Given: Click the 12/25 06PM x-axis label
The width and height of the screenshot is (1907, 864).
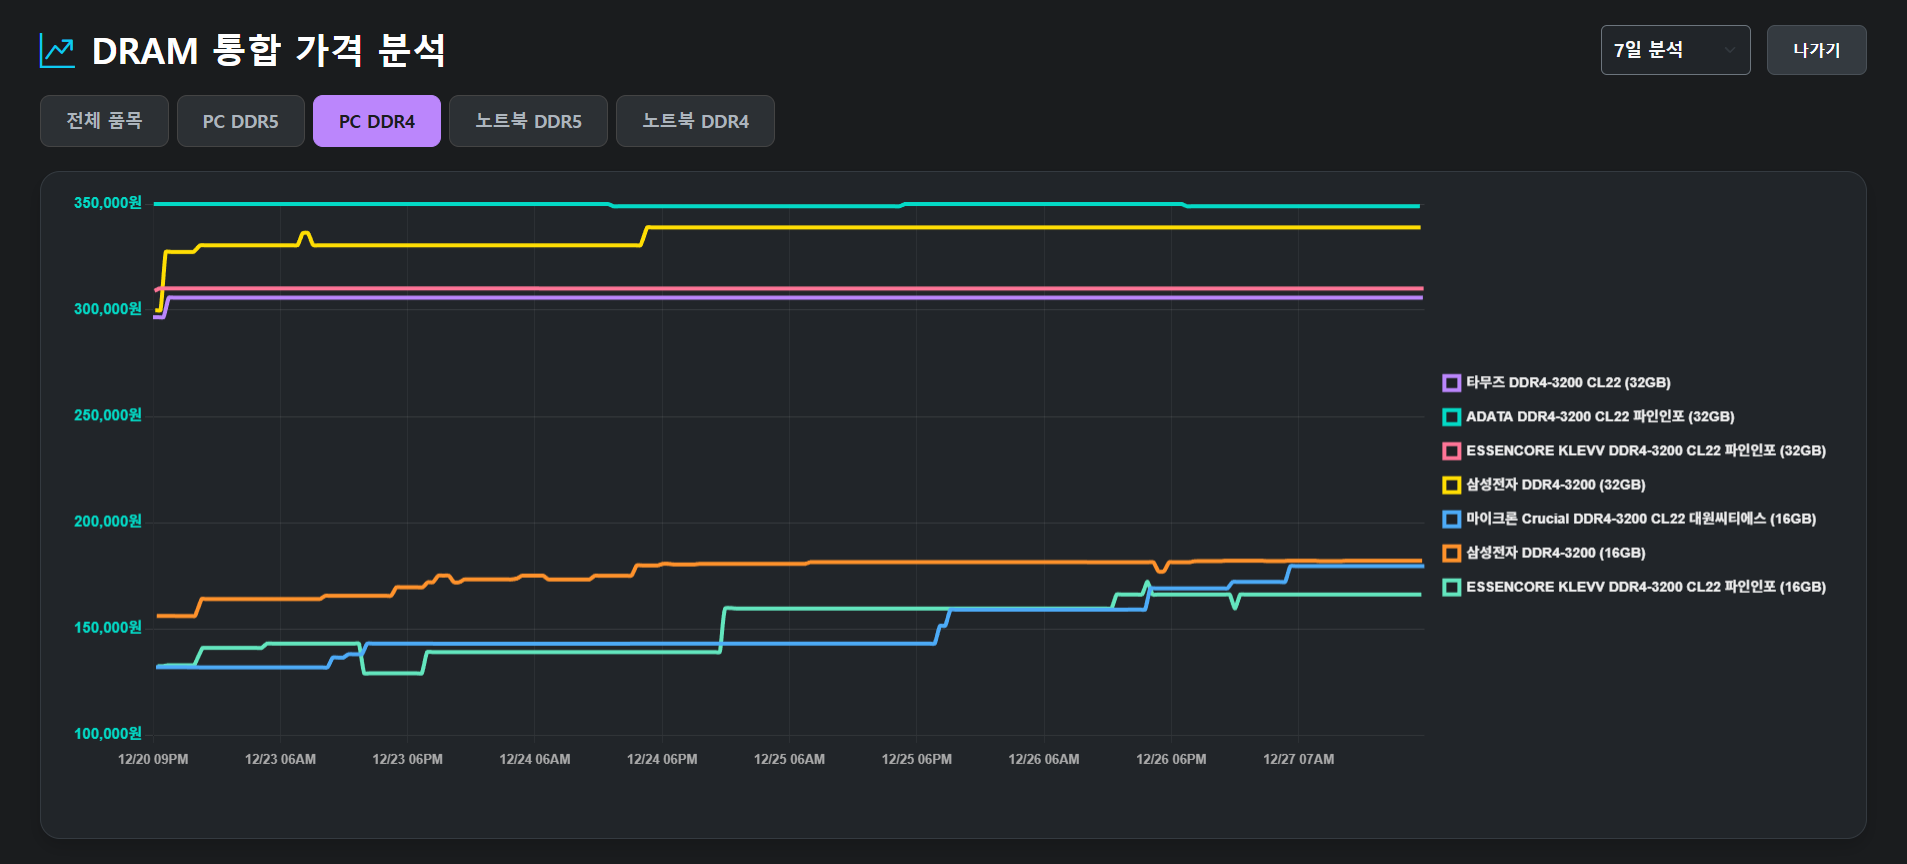Looking at the screenshot, I should pos(916,759).
